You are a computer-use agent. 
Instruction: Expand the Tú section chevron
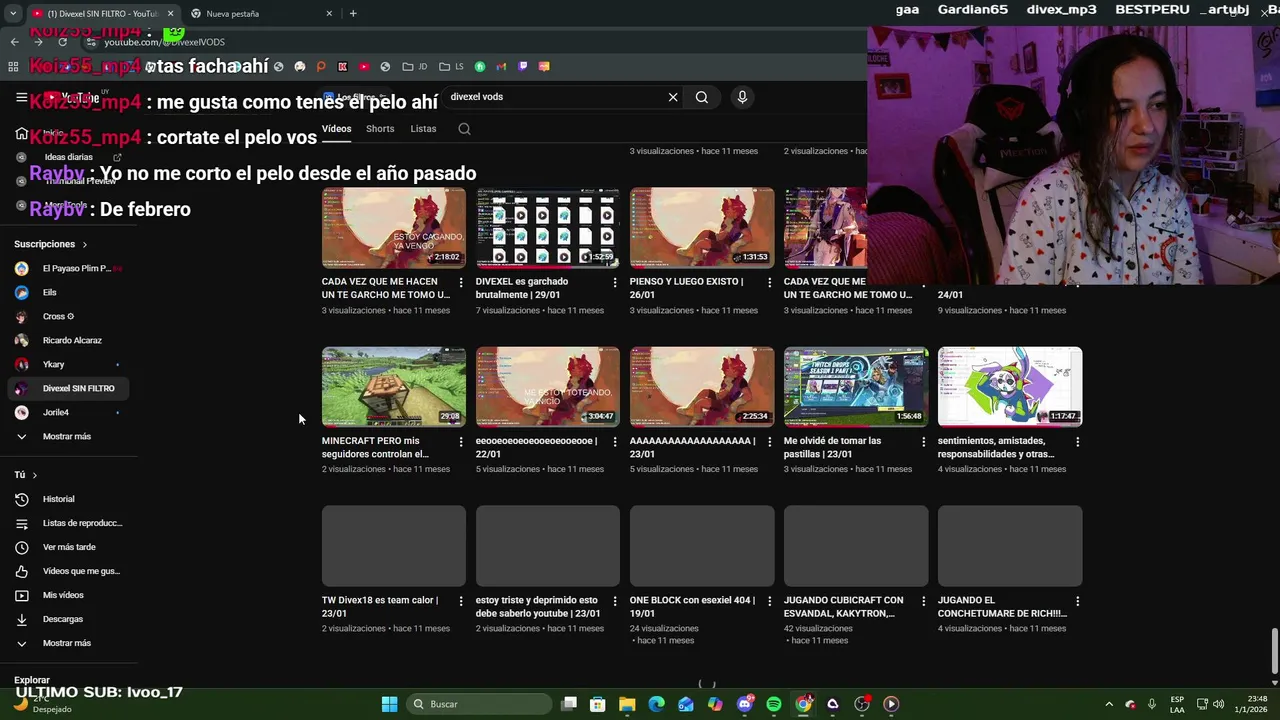coord(34,475)
